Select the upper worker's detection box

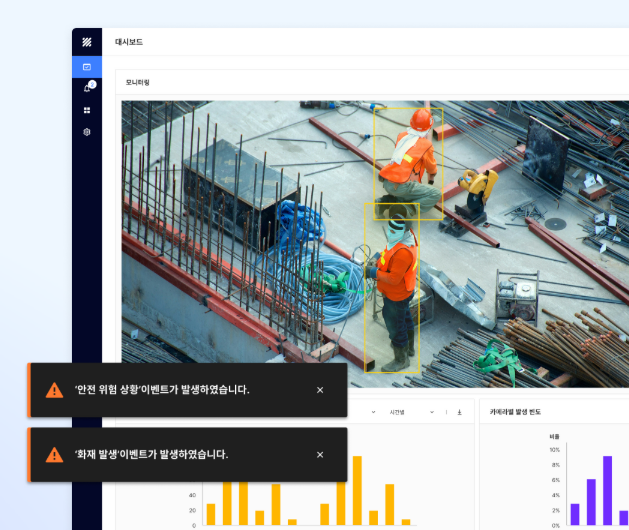(408, 163)
